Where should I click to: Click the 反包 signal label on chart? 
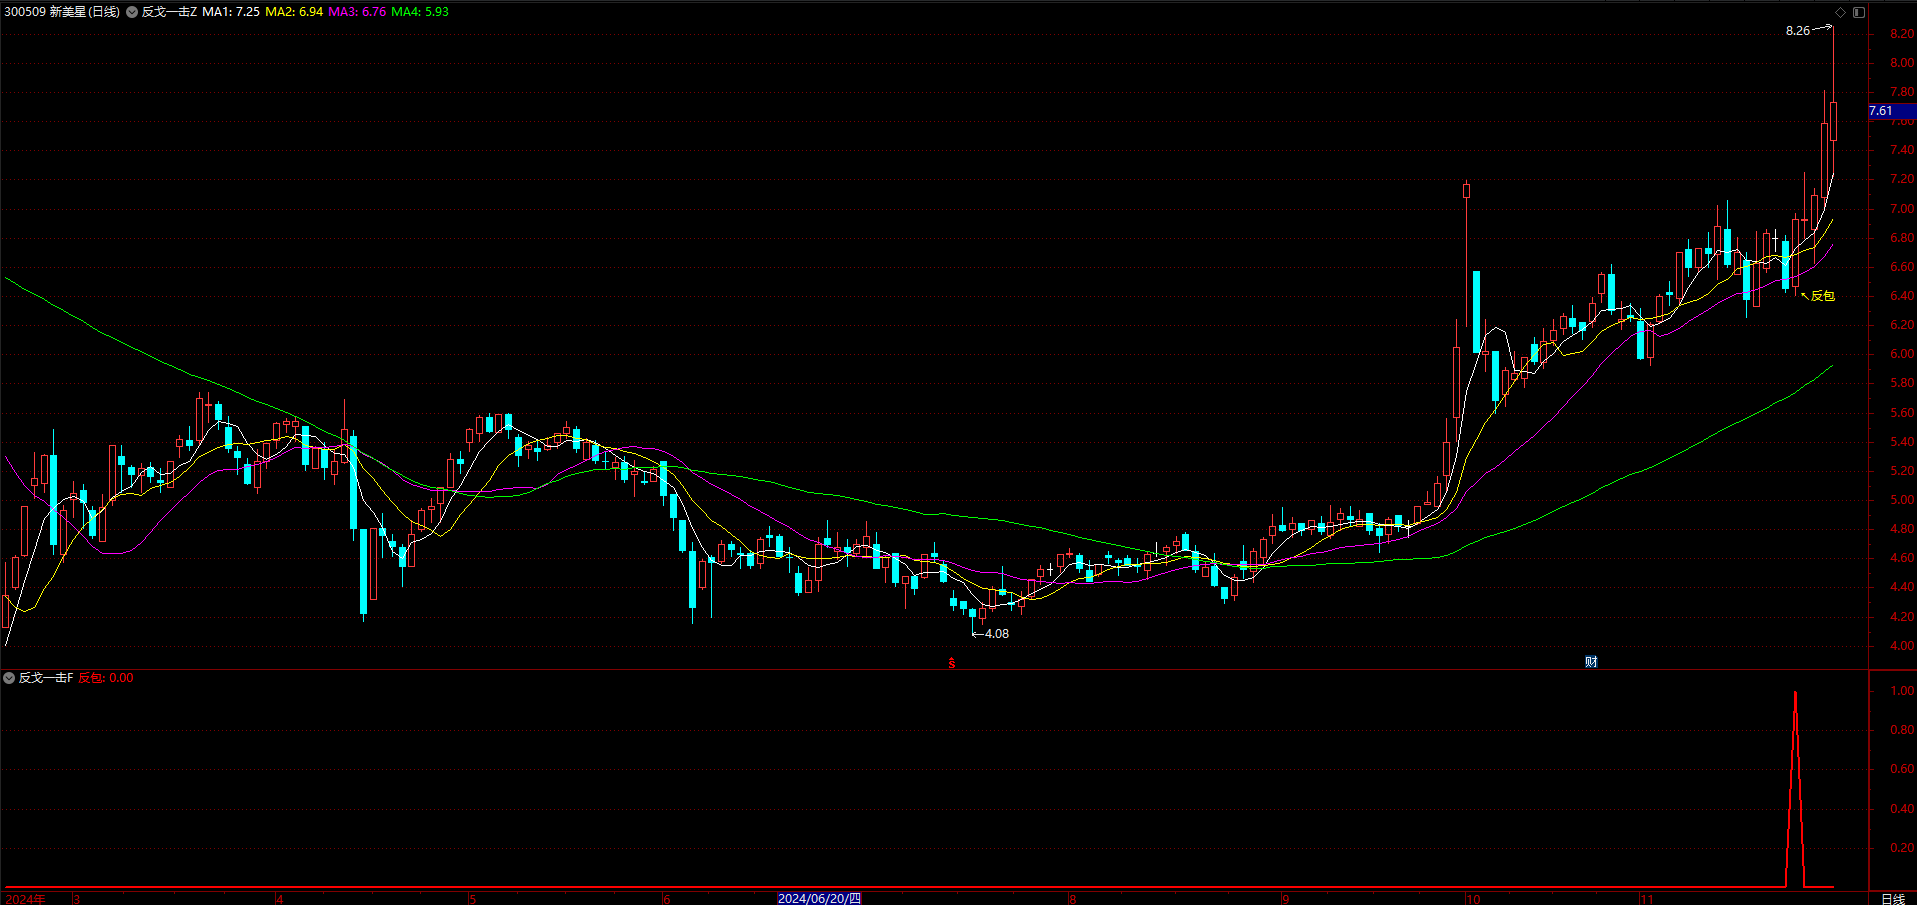coord(1823,296)
